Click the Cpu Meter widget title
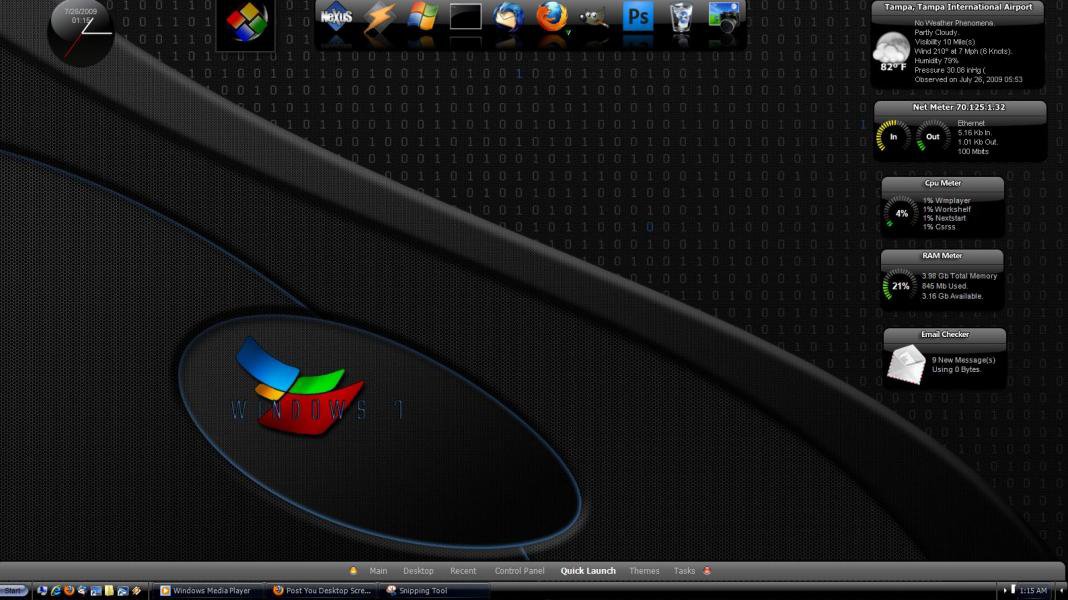Image resolution: width=1068 pixels, height=600 pixels. [943, 183]
